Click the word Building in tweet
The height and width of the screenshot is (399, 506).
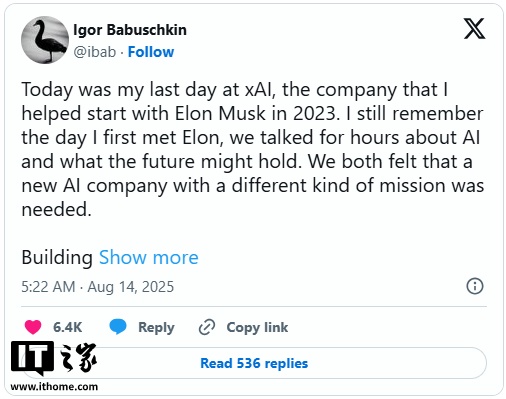pyautogui.click(x=57, y=257)
